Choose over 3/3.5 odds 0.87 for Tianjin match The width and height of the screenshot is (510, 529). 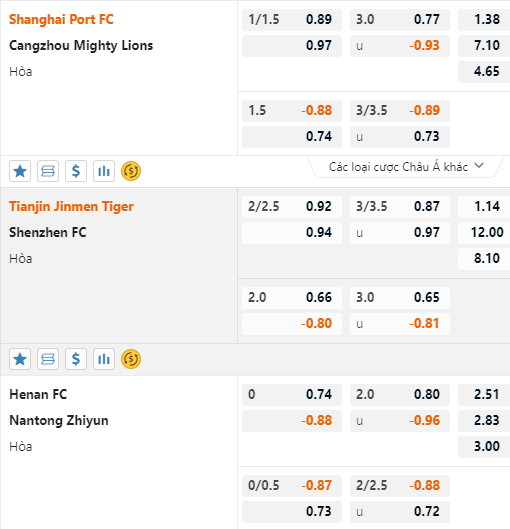click(400, 206)
